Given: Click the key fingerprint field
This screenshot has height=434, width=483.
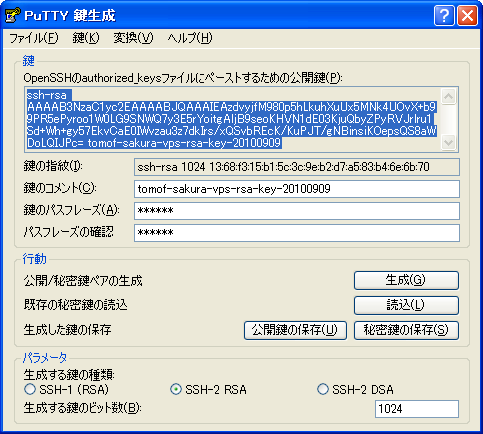Looking at the screenshot, I should pos(297,167).
